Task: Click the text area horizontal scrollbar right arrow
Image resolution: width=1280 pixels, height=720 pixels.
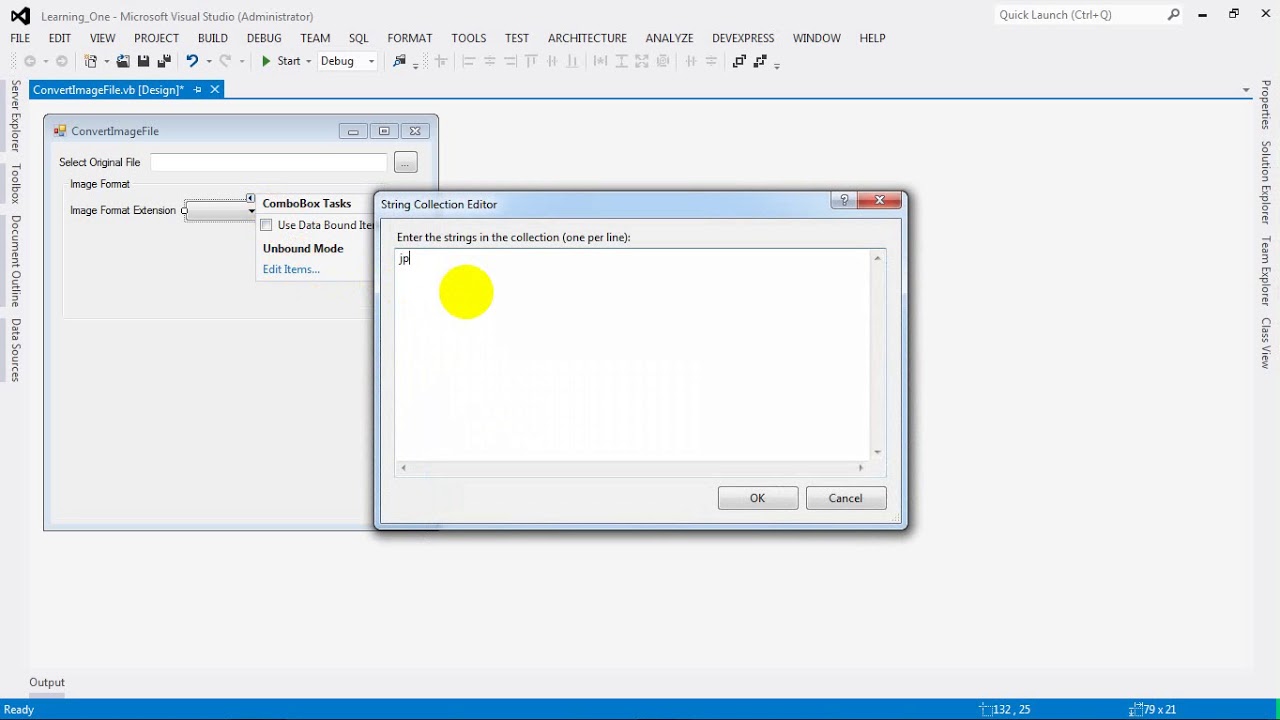Action: tap(861, 467)
